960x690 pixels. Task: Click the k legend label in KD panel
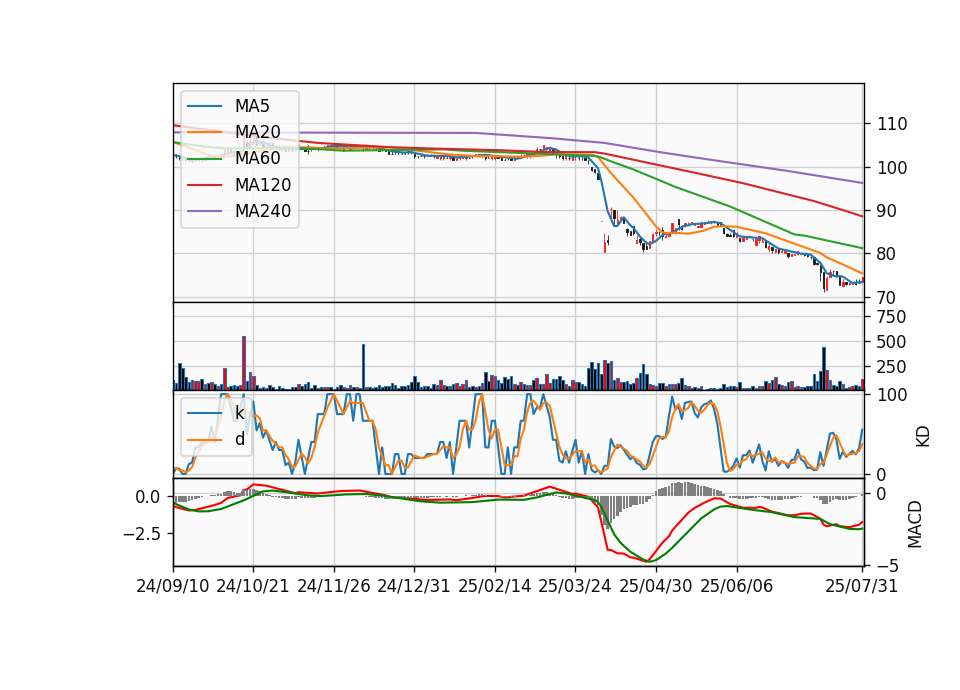click(239, 413)
